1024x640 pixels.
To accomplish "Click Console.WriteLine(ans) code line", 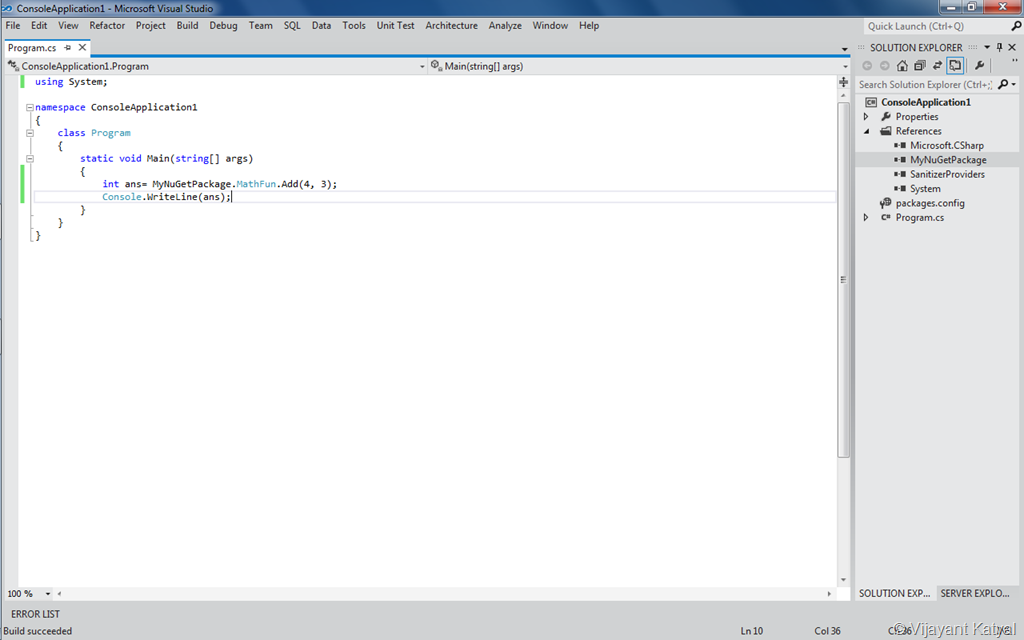I will click(x=167, y=197).
